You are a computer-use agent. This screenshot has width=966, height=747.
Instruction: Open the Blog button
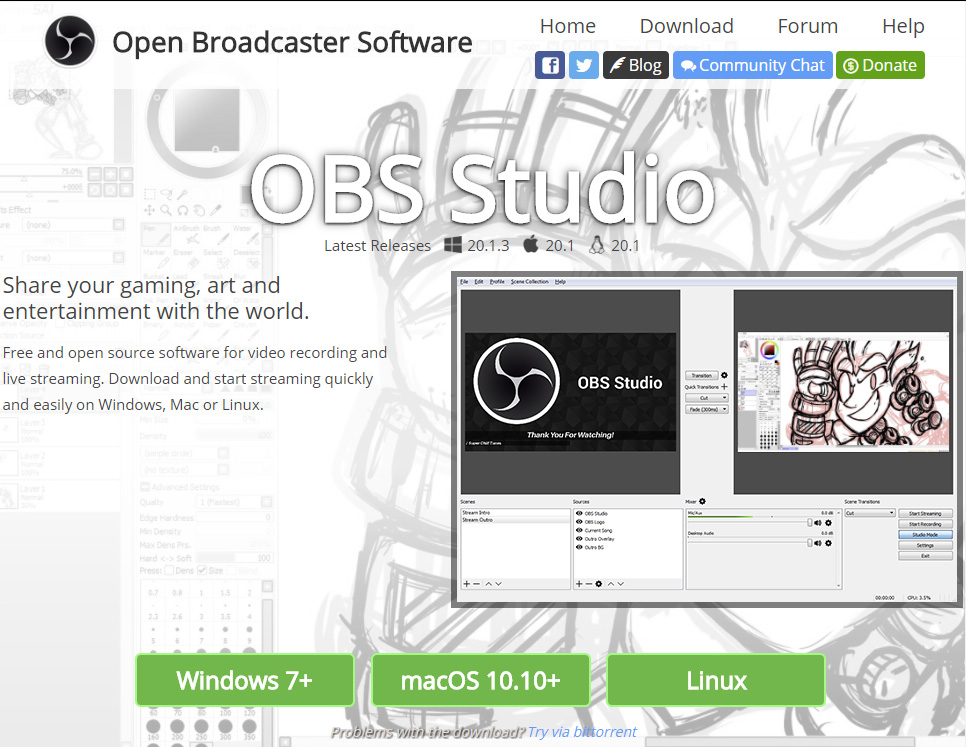[x=636, y=65]
